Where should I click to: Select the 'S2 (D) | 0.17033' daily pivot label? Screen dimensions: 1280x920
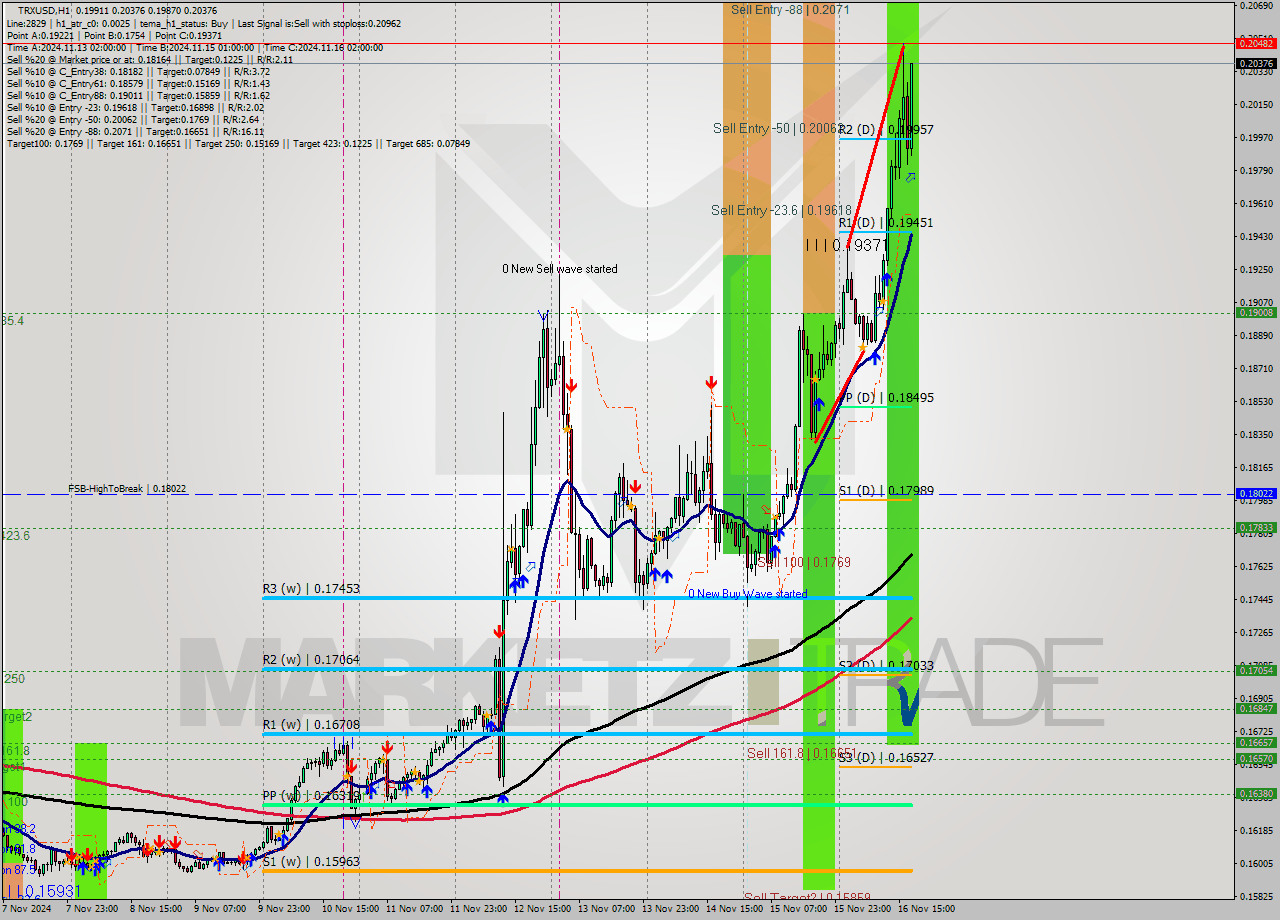886,665
